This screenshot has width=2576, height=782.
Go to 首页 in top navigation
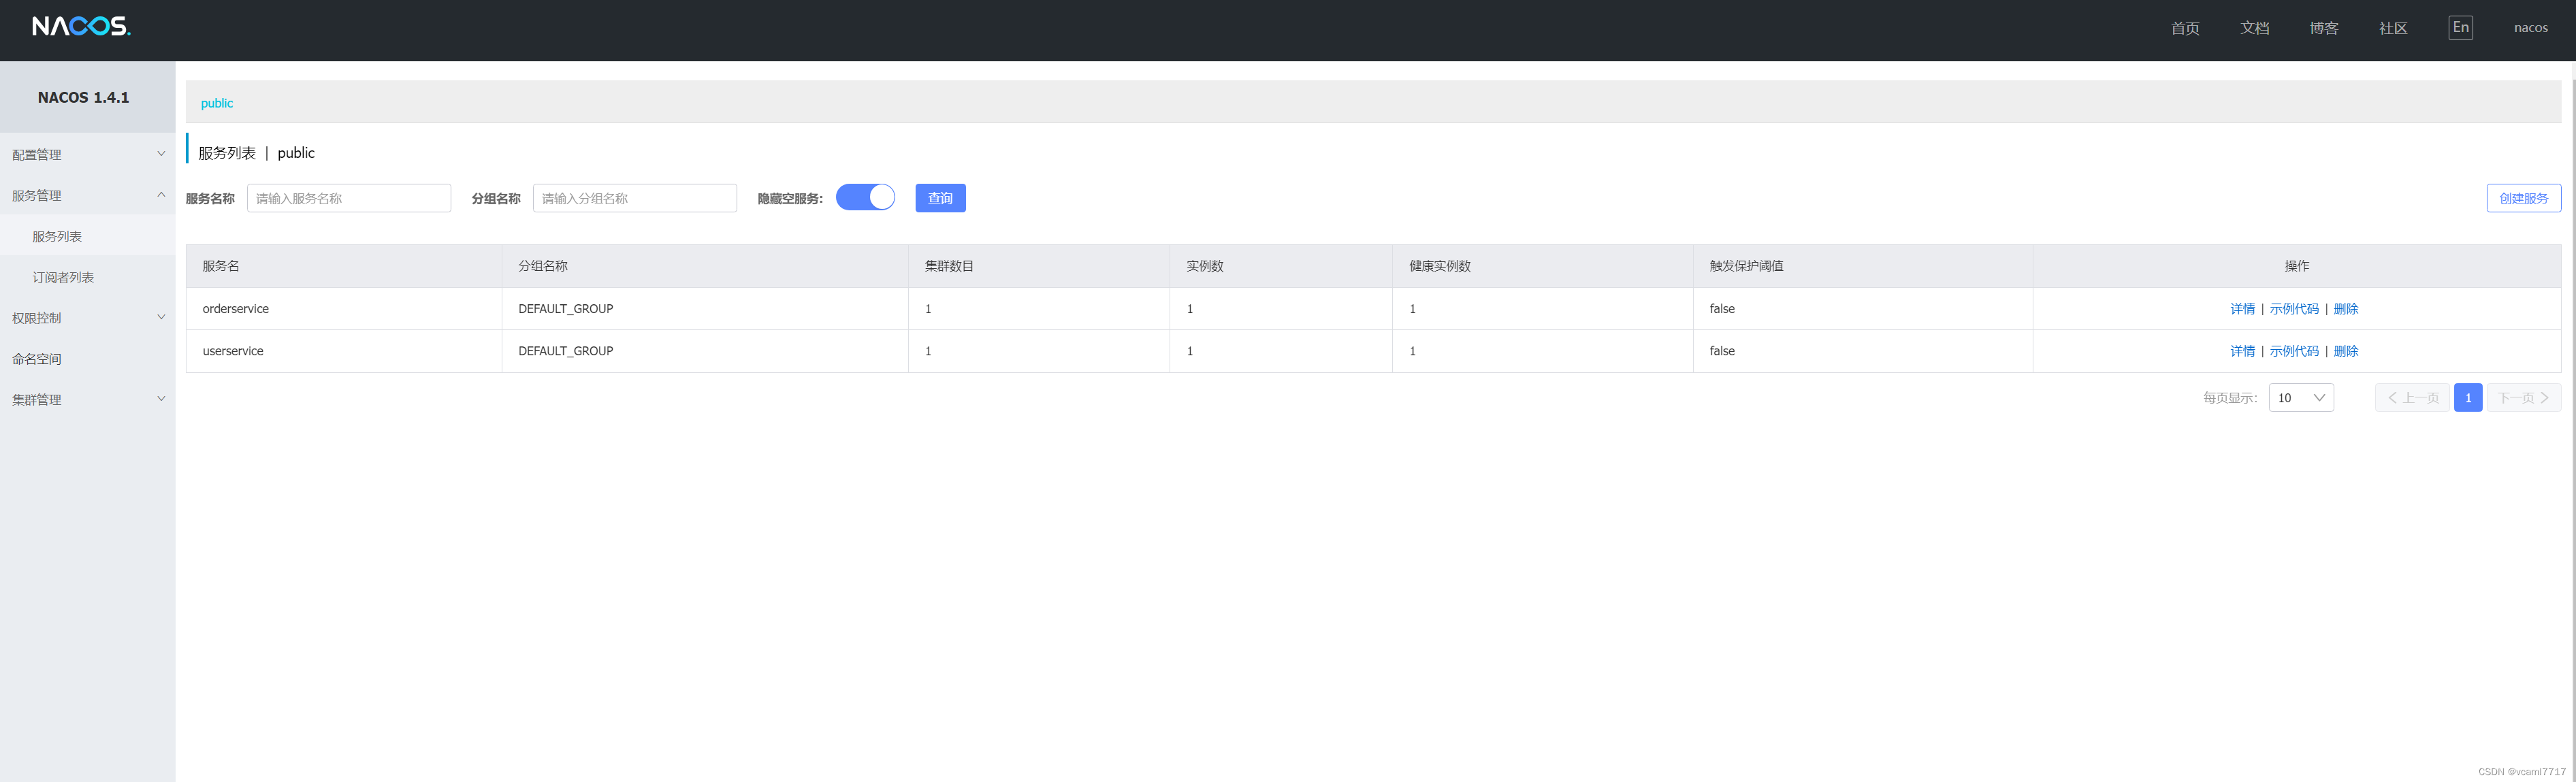pos(2185,28)
